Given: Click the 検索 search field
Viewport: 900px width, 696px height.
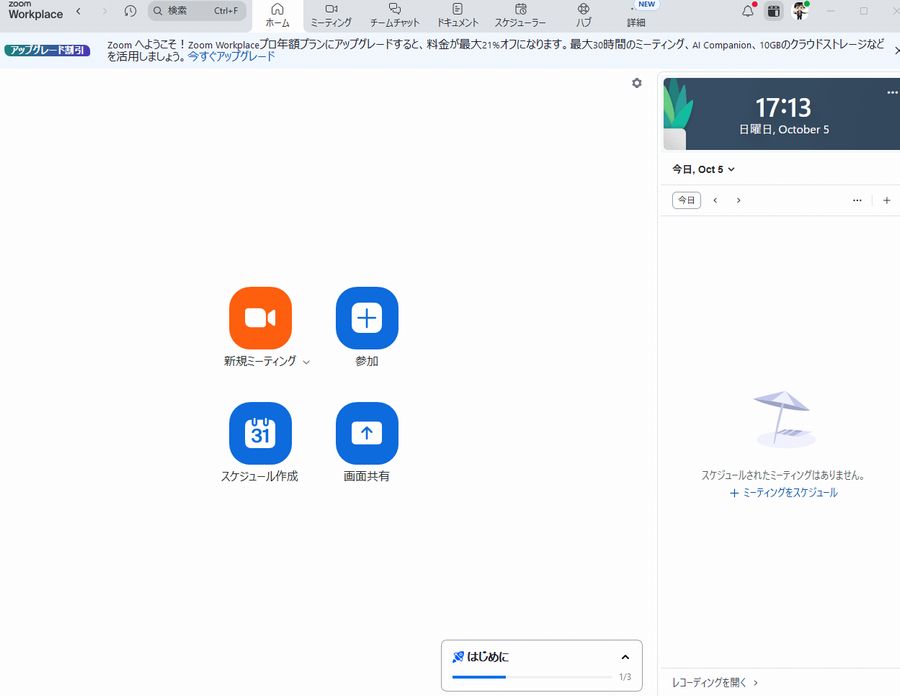Looking at the screenshot, I should pyautogui.click(x=197, y=11).
